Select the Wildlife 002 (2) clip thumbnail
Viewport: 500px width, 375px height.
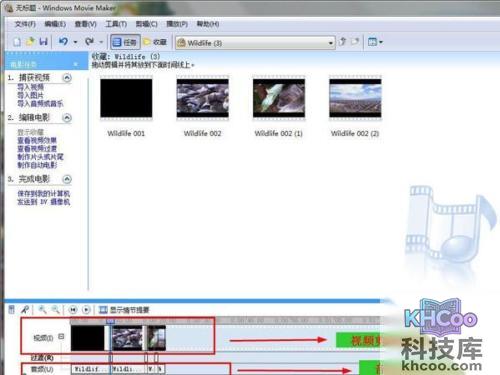click(x=355, y=98)
